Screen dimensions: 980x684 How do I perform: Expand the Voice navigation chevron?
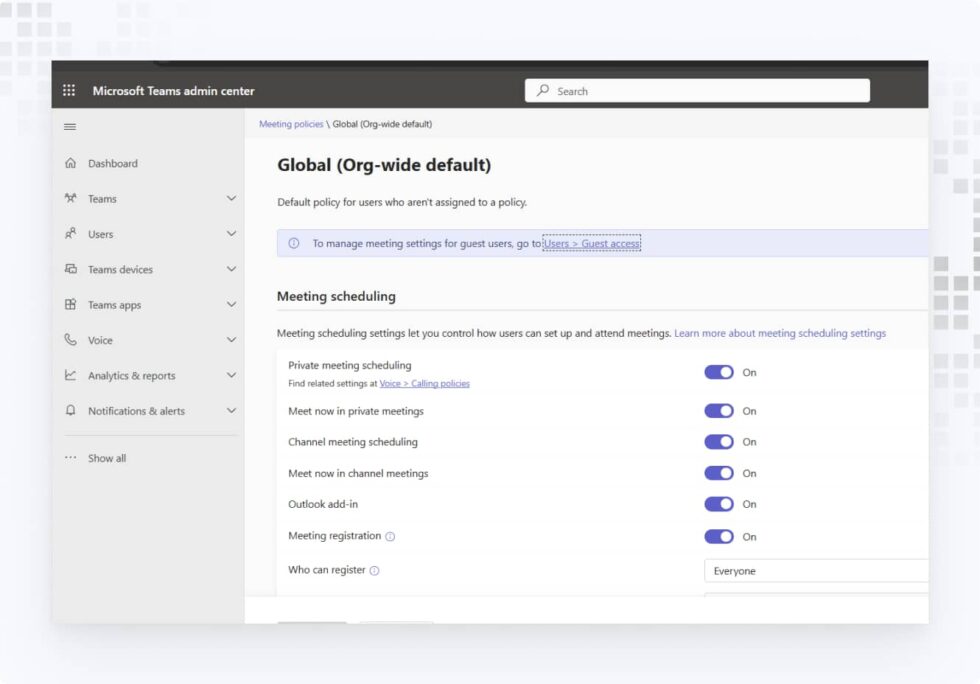pos(231,340)
